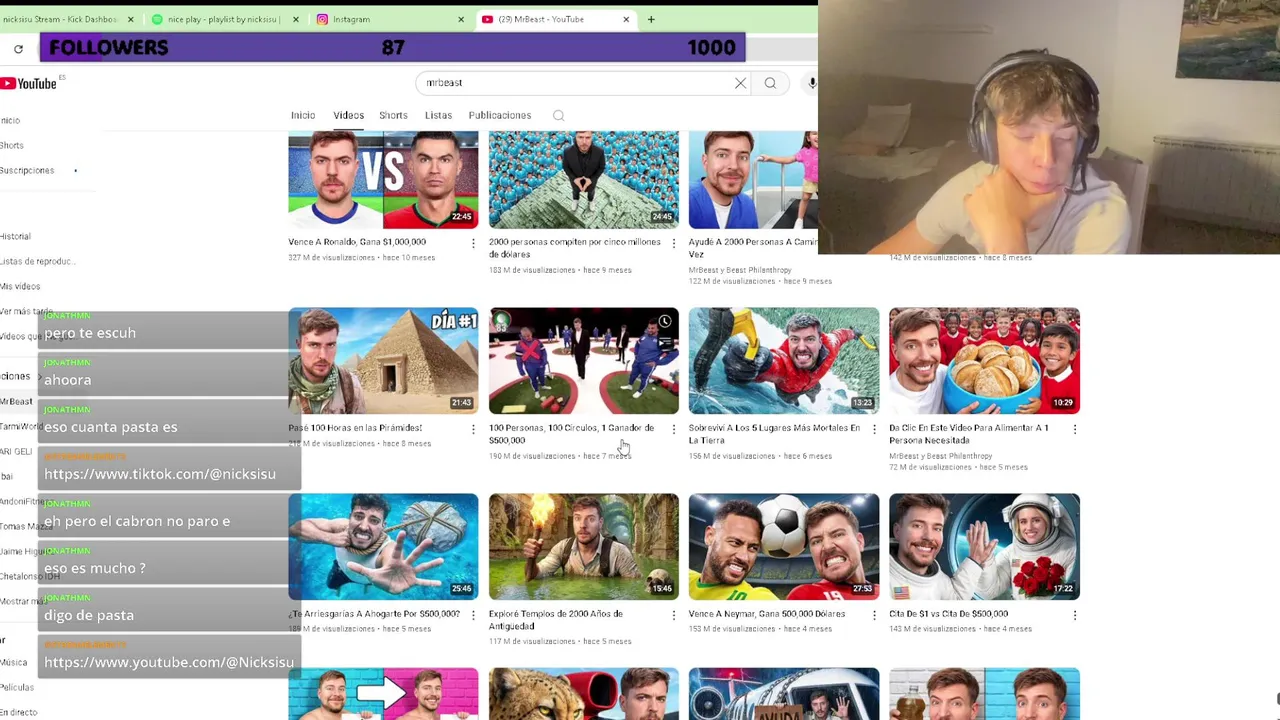
Task: Clear the mrbeast search text with X
Action: 740,83
